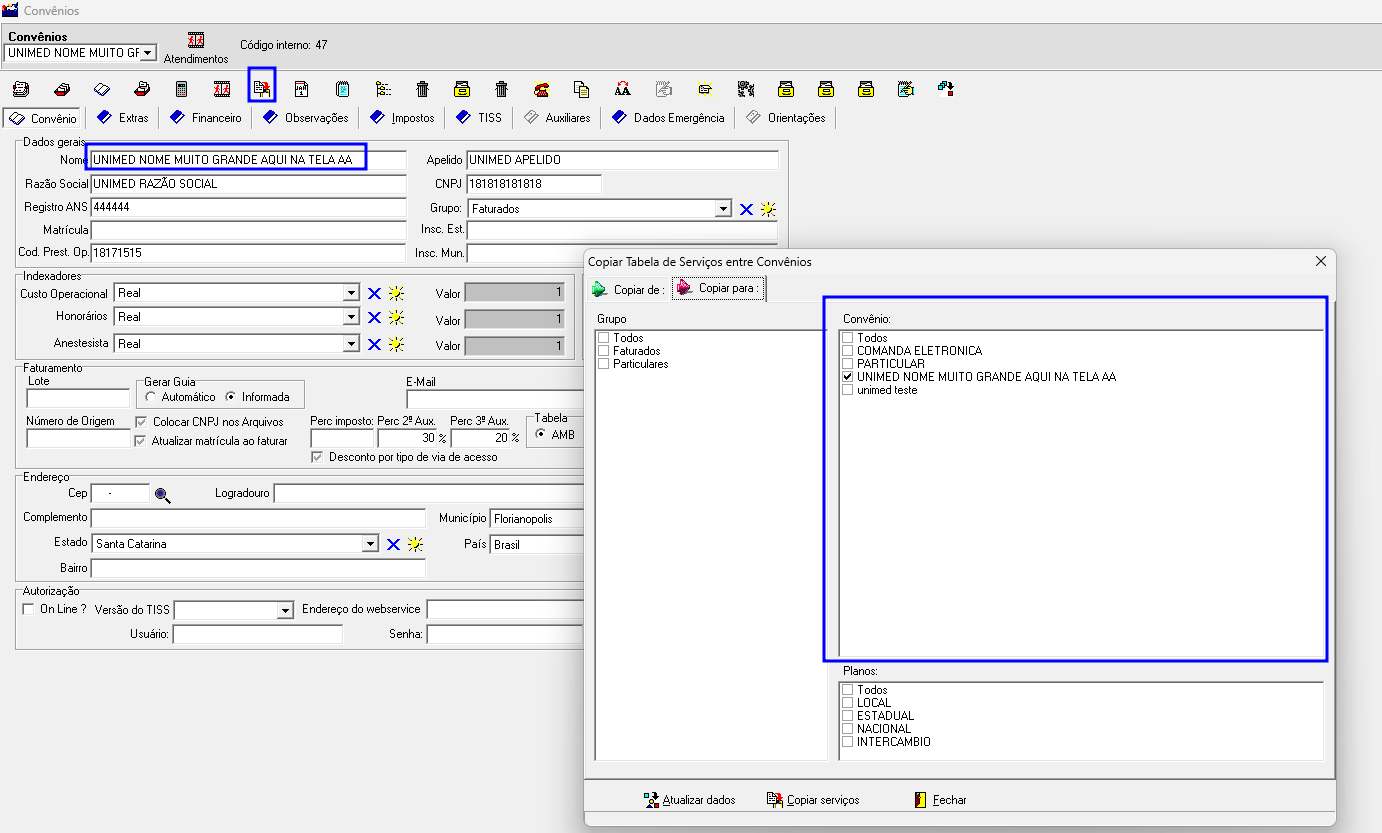Open the Dados Emergência tab

(669, 118)
